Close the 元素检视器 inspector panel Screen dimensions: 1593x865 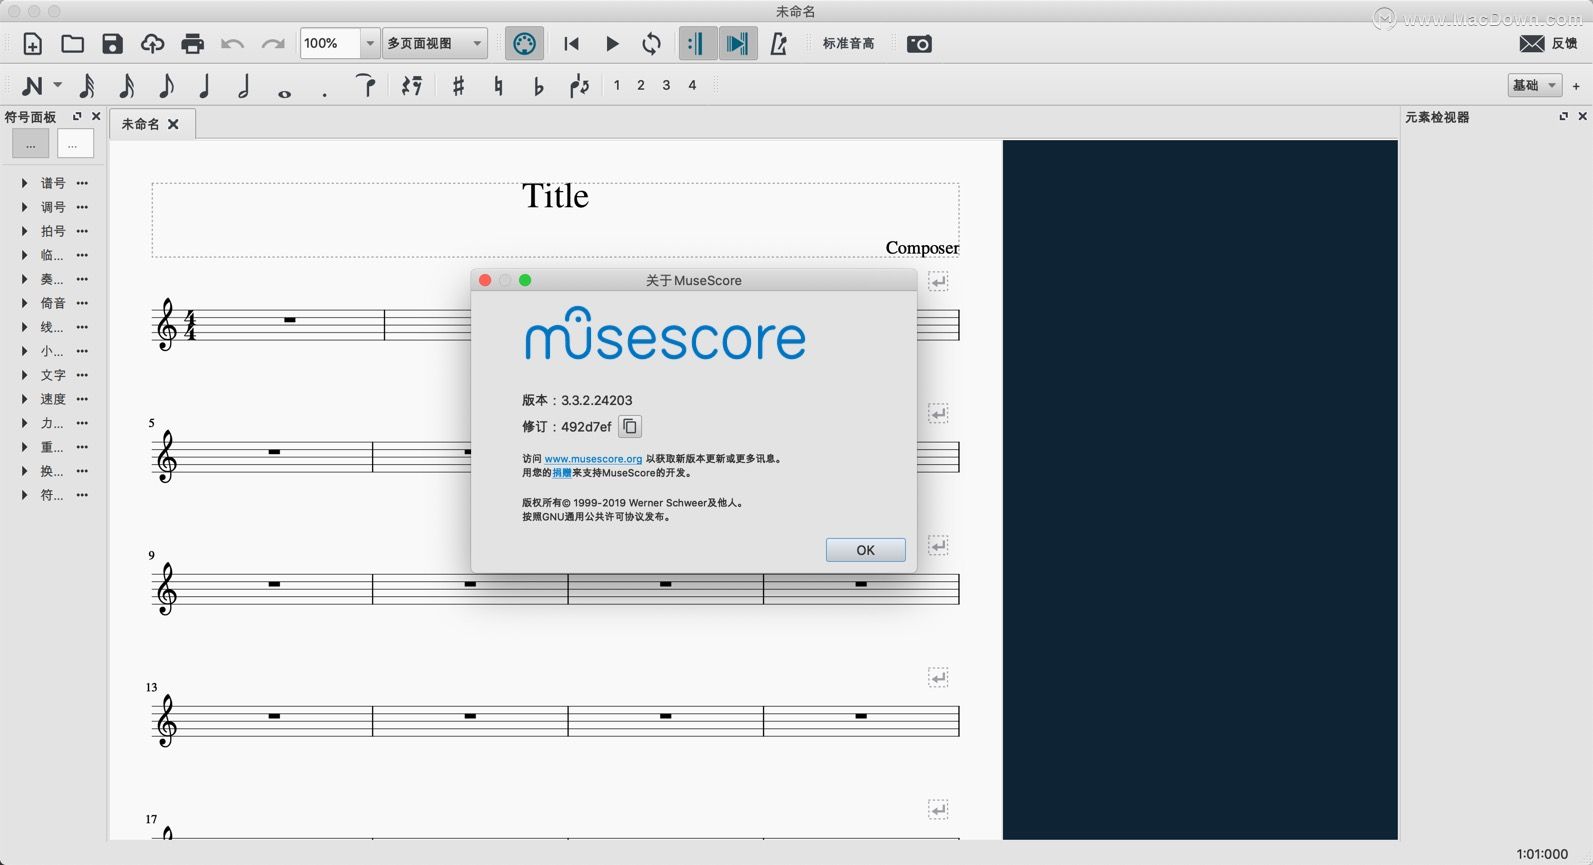[1582, 116]
